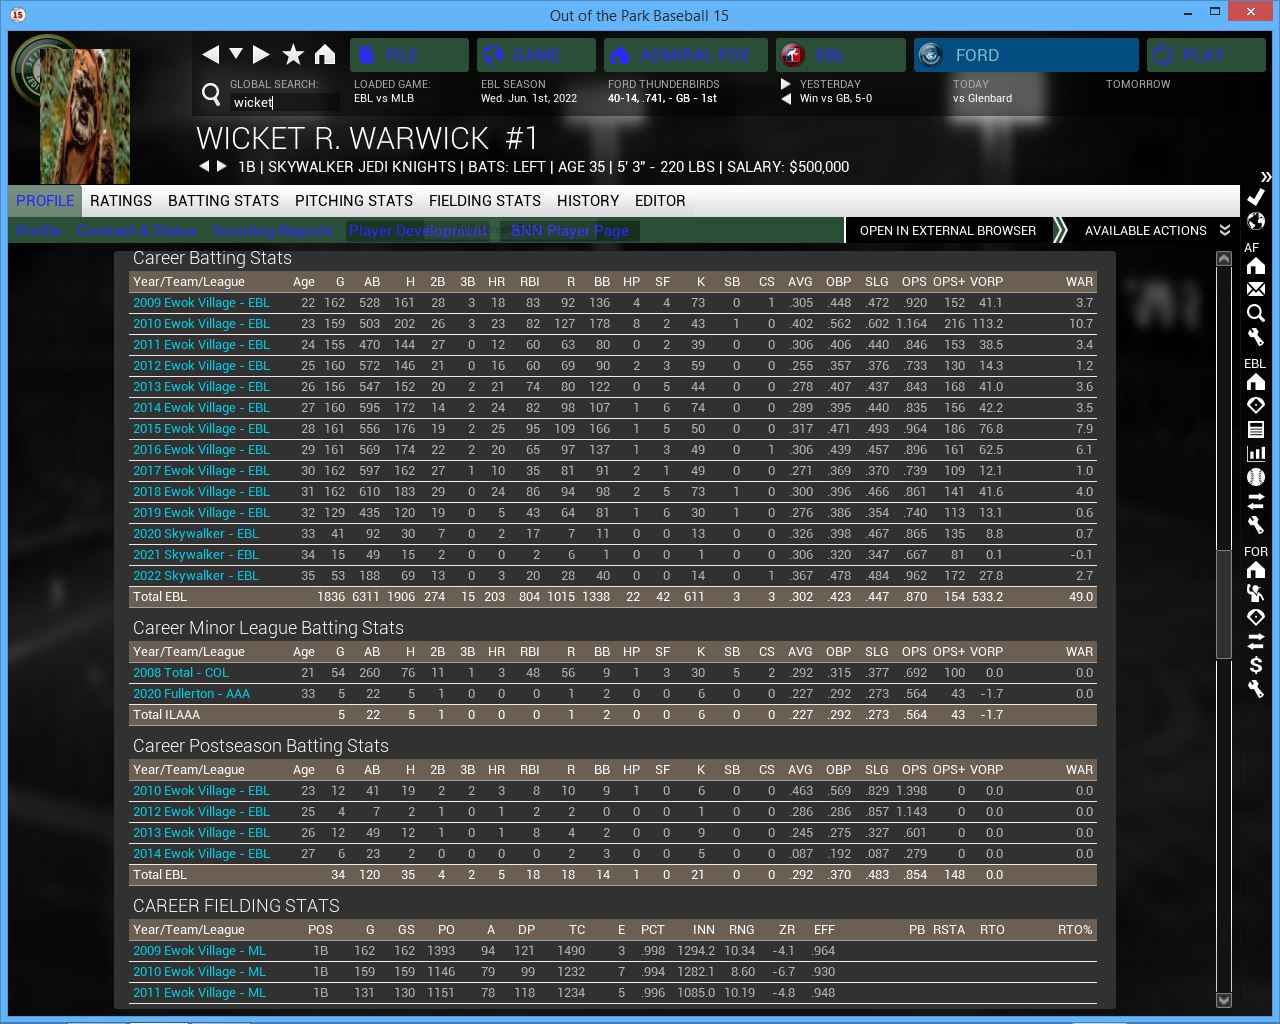
Task: Click the star bookmarks icon
Action: [x=293, y=55]
